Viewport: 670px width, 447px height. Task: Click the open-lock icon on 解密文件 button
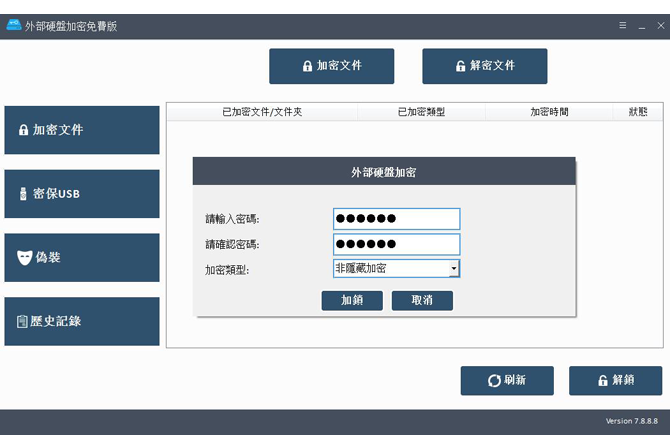point(460,67)
